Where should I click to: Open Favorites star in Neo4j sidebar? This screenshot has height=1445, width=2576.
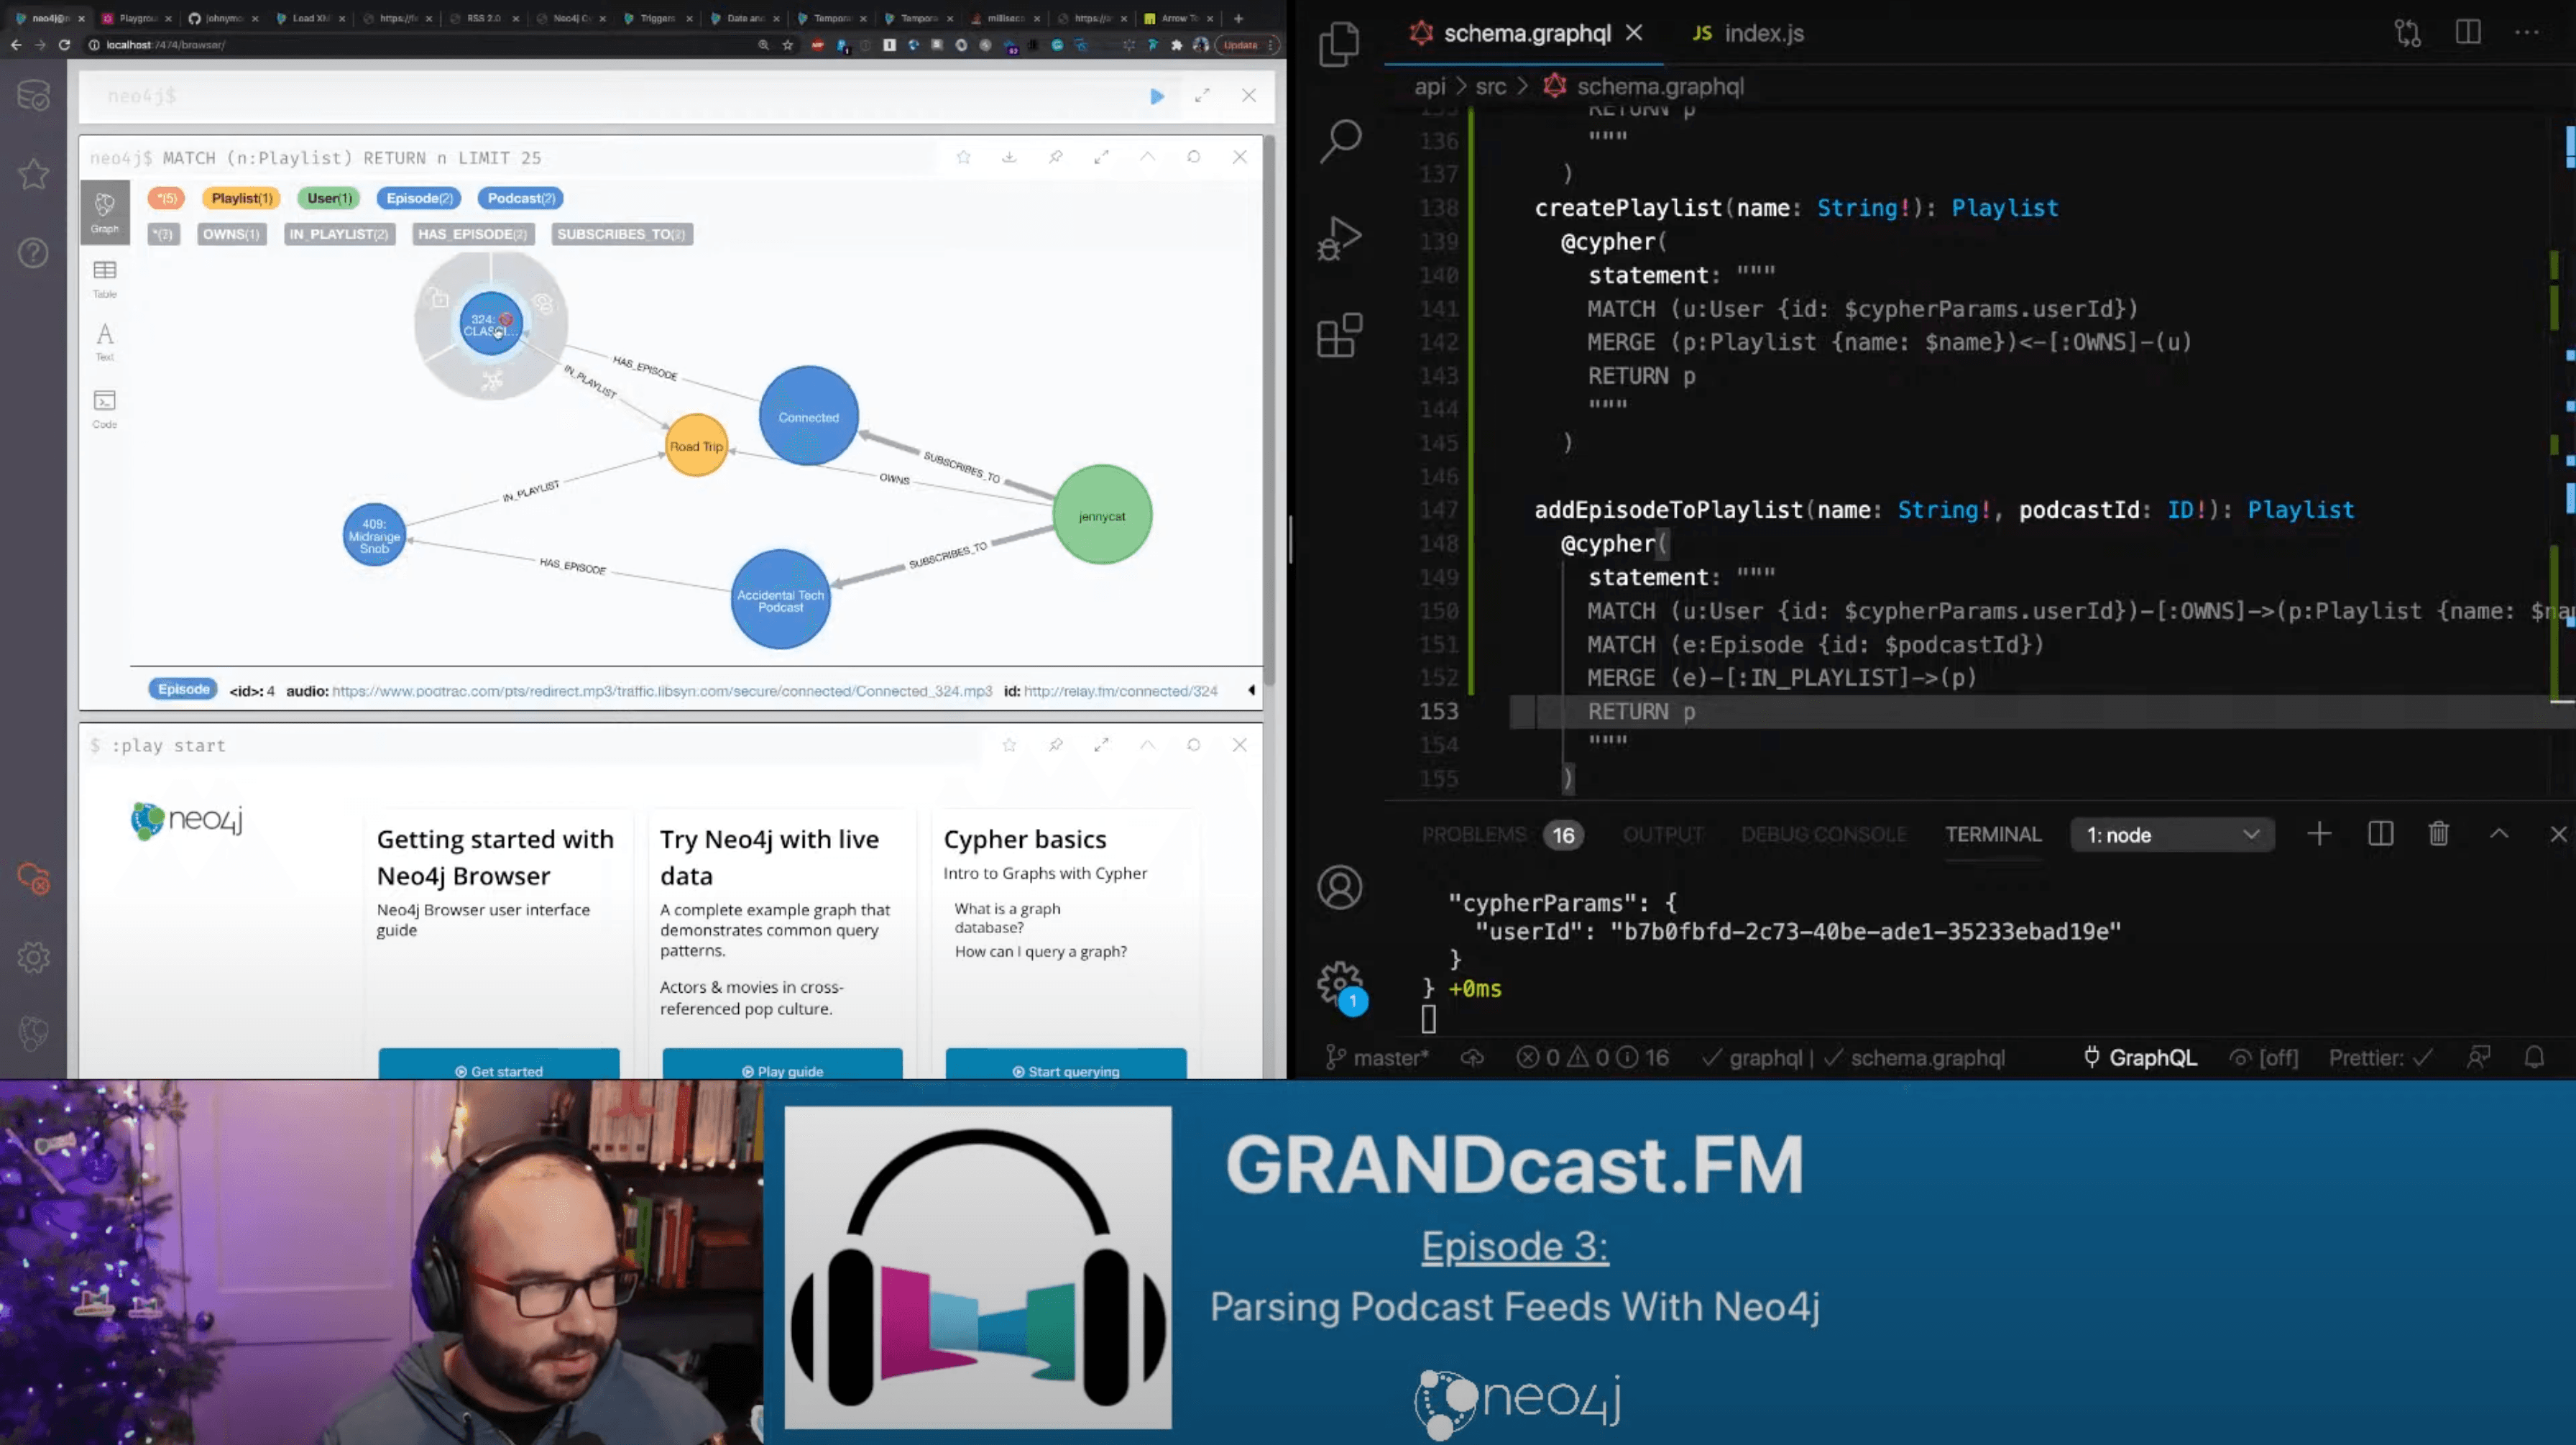pos(33,174)
